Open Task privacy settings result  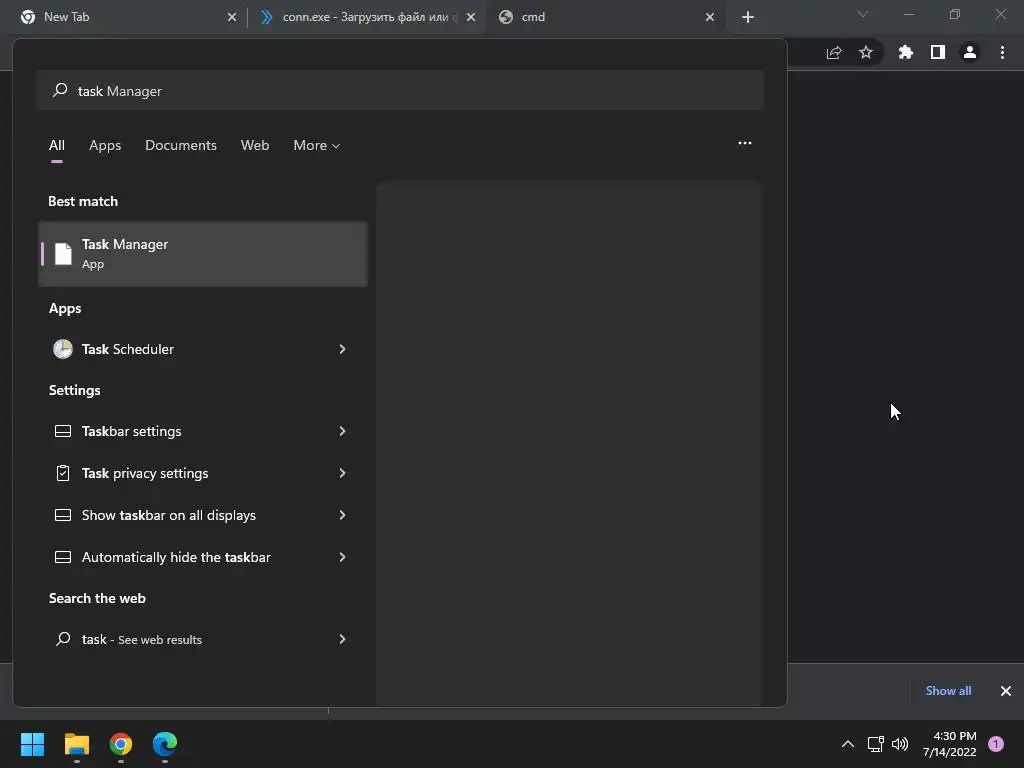click(x=202, y=473)
